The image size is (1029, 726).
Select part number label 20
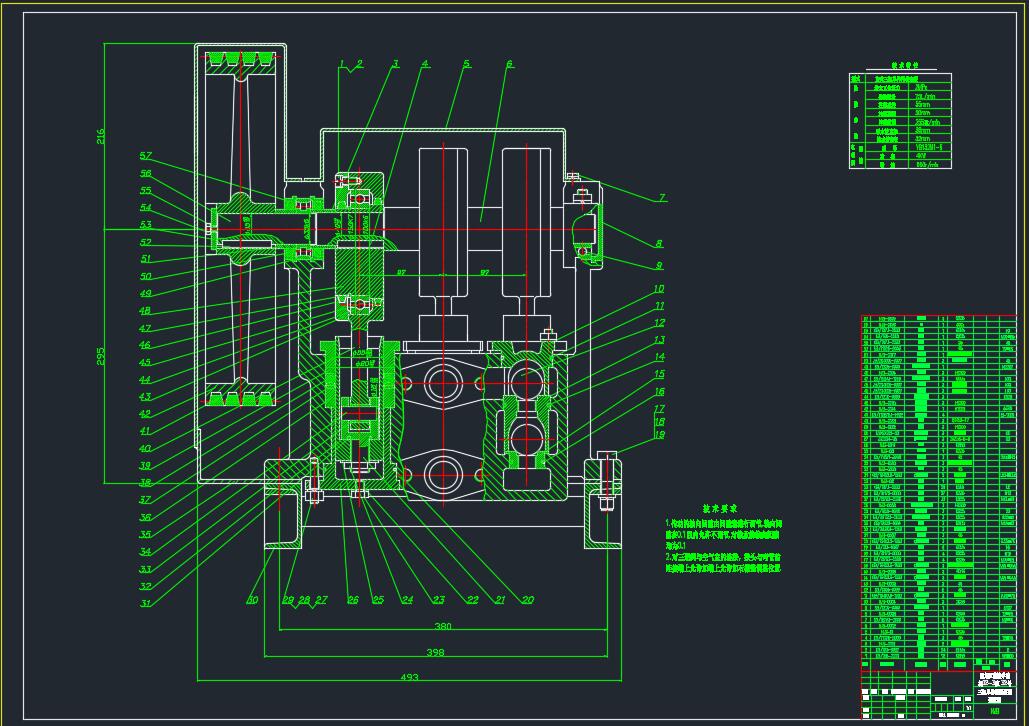point(527,600)
